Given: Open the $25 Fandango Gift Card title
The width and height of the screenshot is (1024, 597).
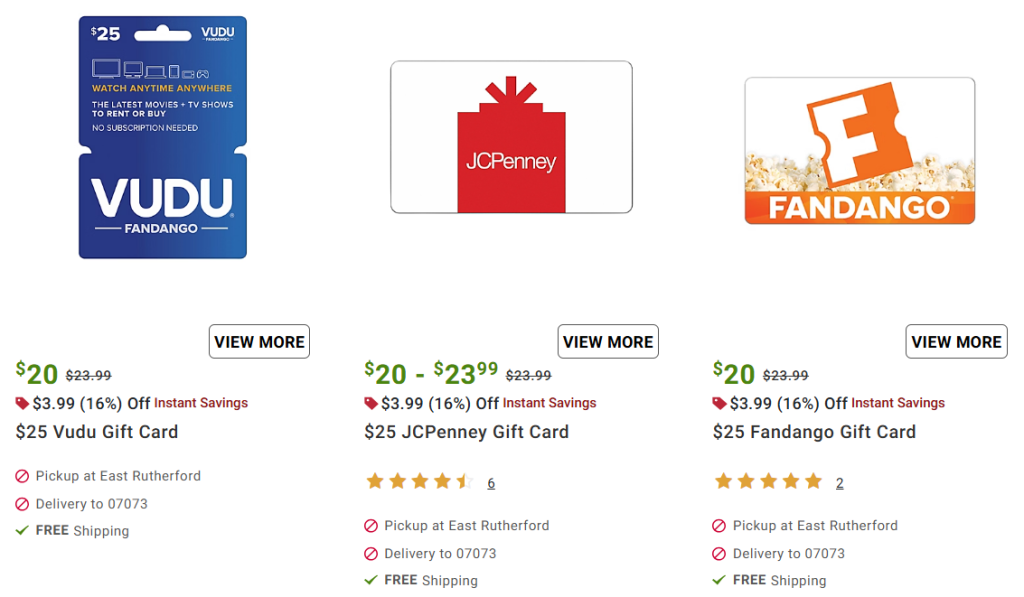Looking at the screenshot, I should (814, 432).
